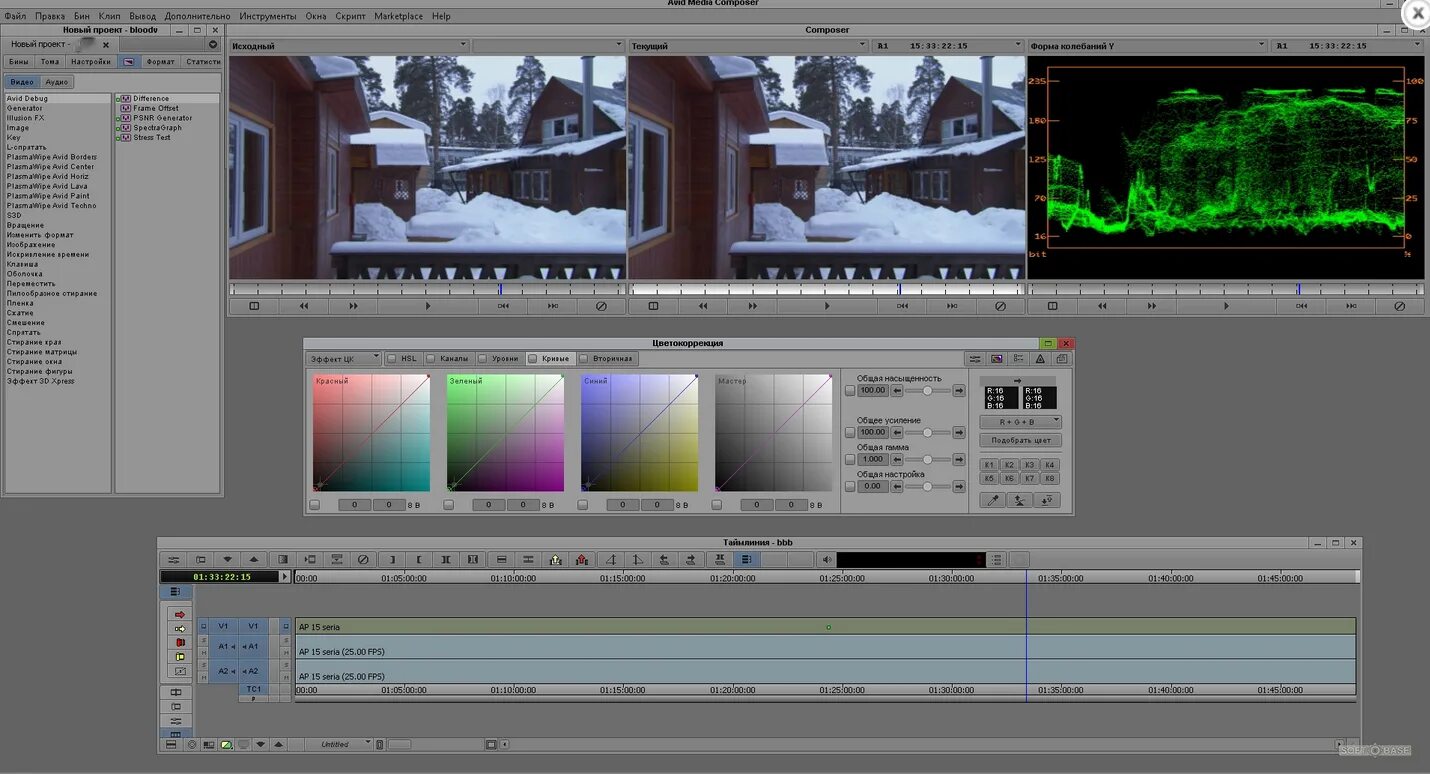Toggle the V1 track monitor toggle in timeline
Image resolution: width=1430 pixels, height=774 pixels.
(285, 627)
